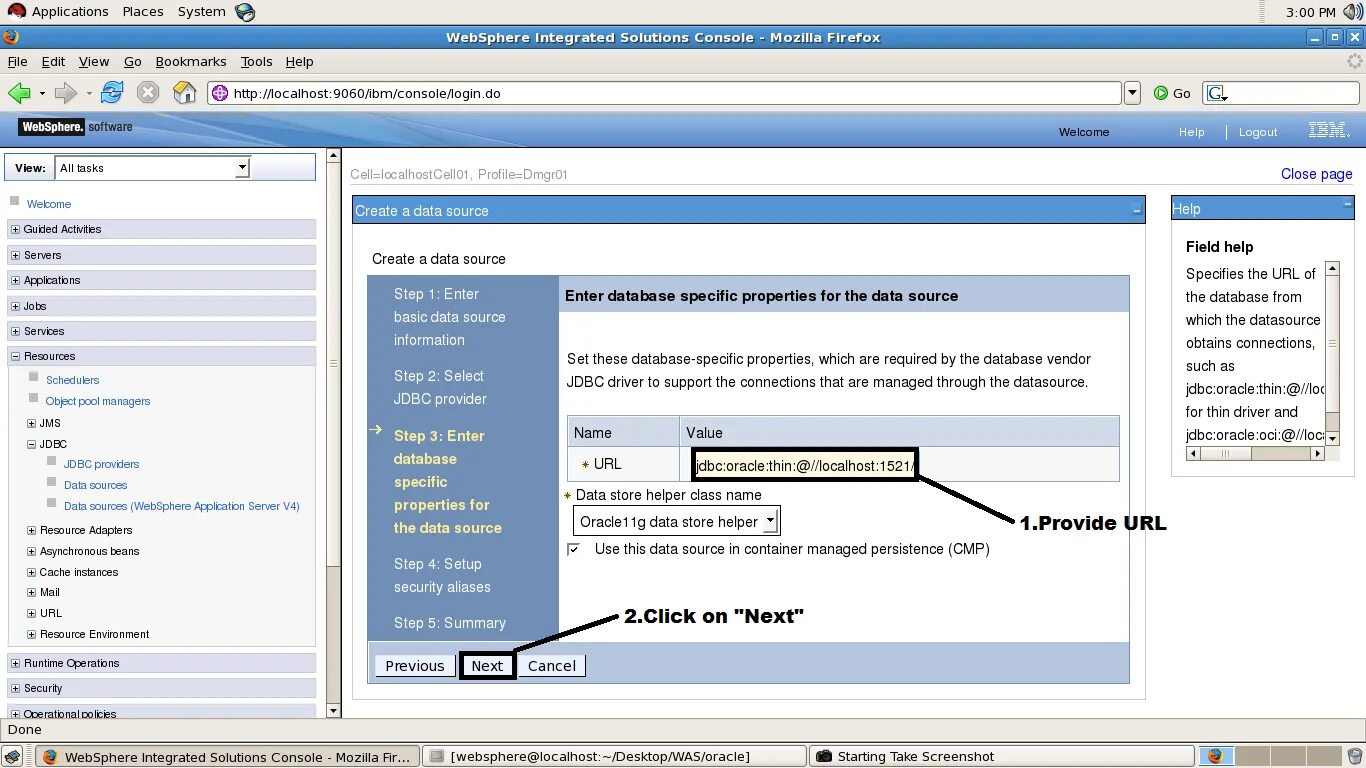The width and height of the screenshot is (1366, 768).
Task: Open the Welcome link in navigation
Action: 49,204
